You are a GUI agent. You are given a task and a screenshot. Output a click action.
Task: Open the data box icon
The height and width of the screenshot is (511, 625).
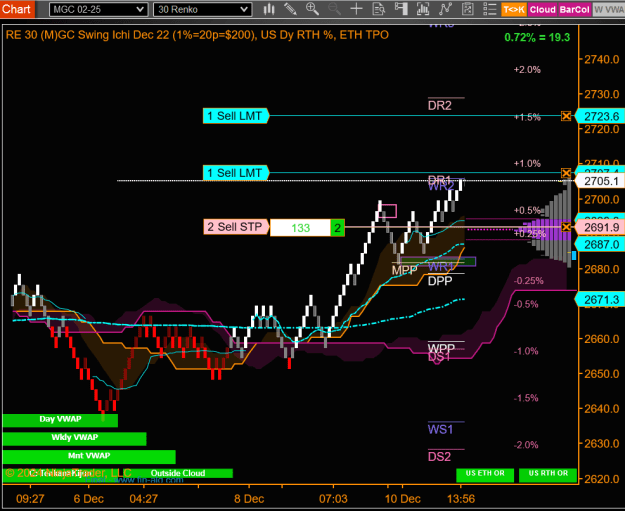click(x=378, y=9)
